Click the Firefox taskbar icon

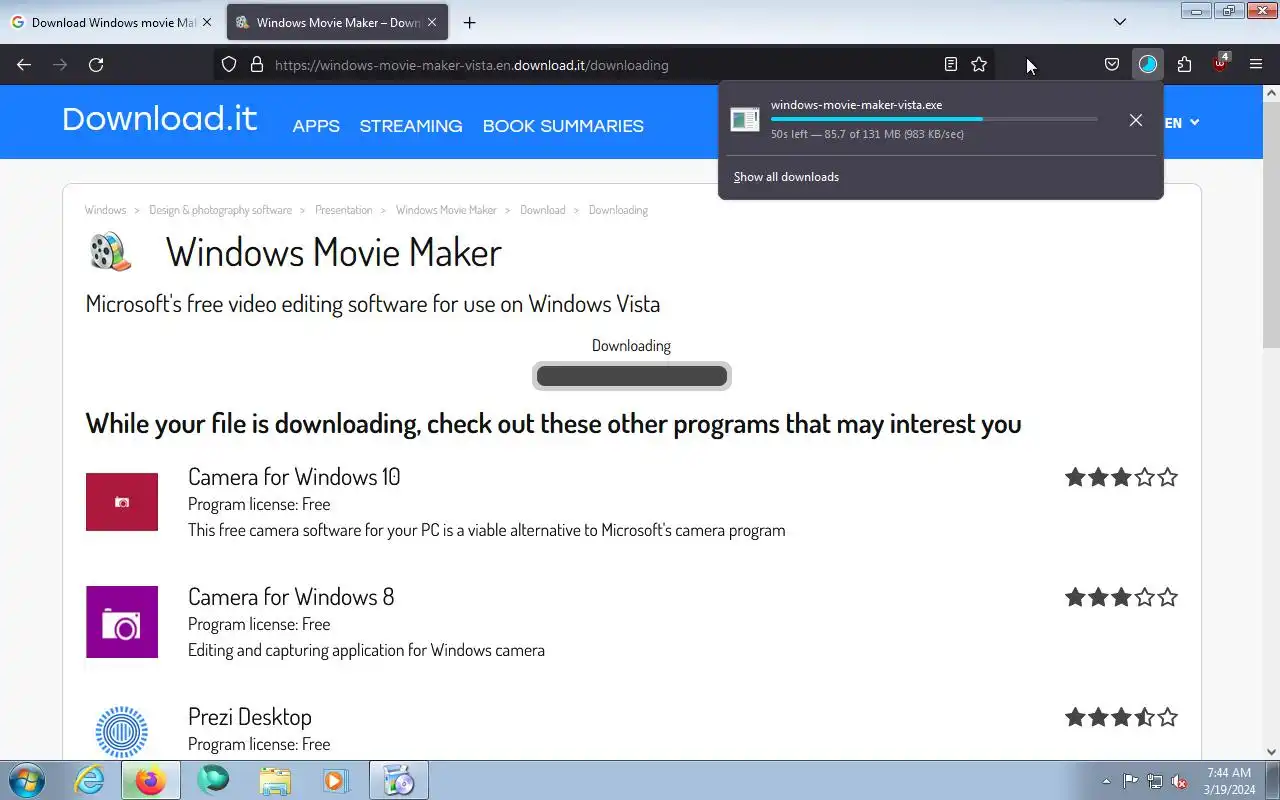point(151,780)
